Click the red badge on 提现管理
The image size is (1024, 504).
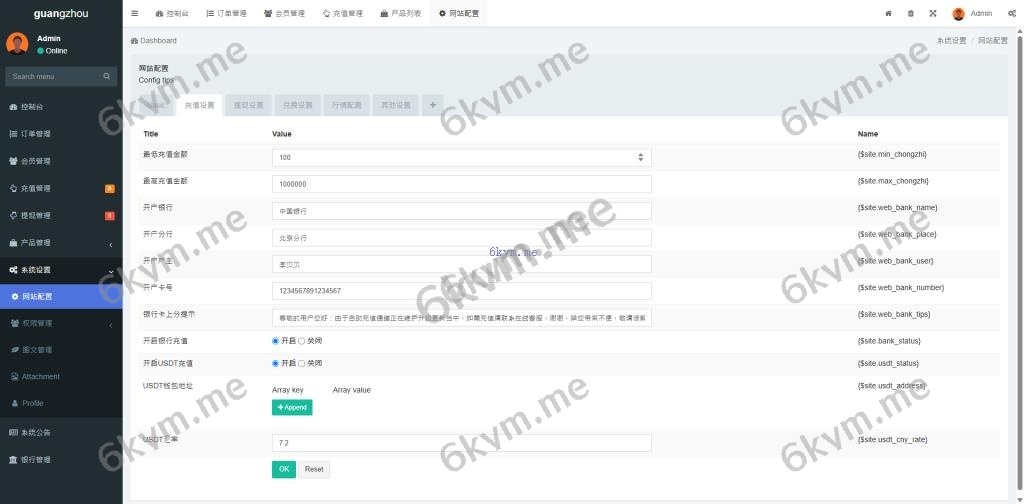[110, 215]
